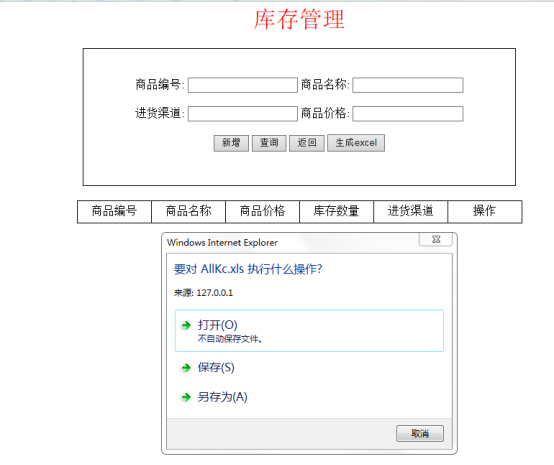Click the 新增 button
This screenshot has width=554, height=465.
point(231,143)
